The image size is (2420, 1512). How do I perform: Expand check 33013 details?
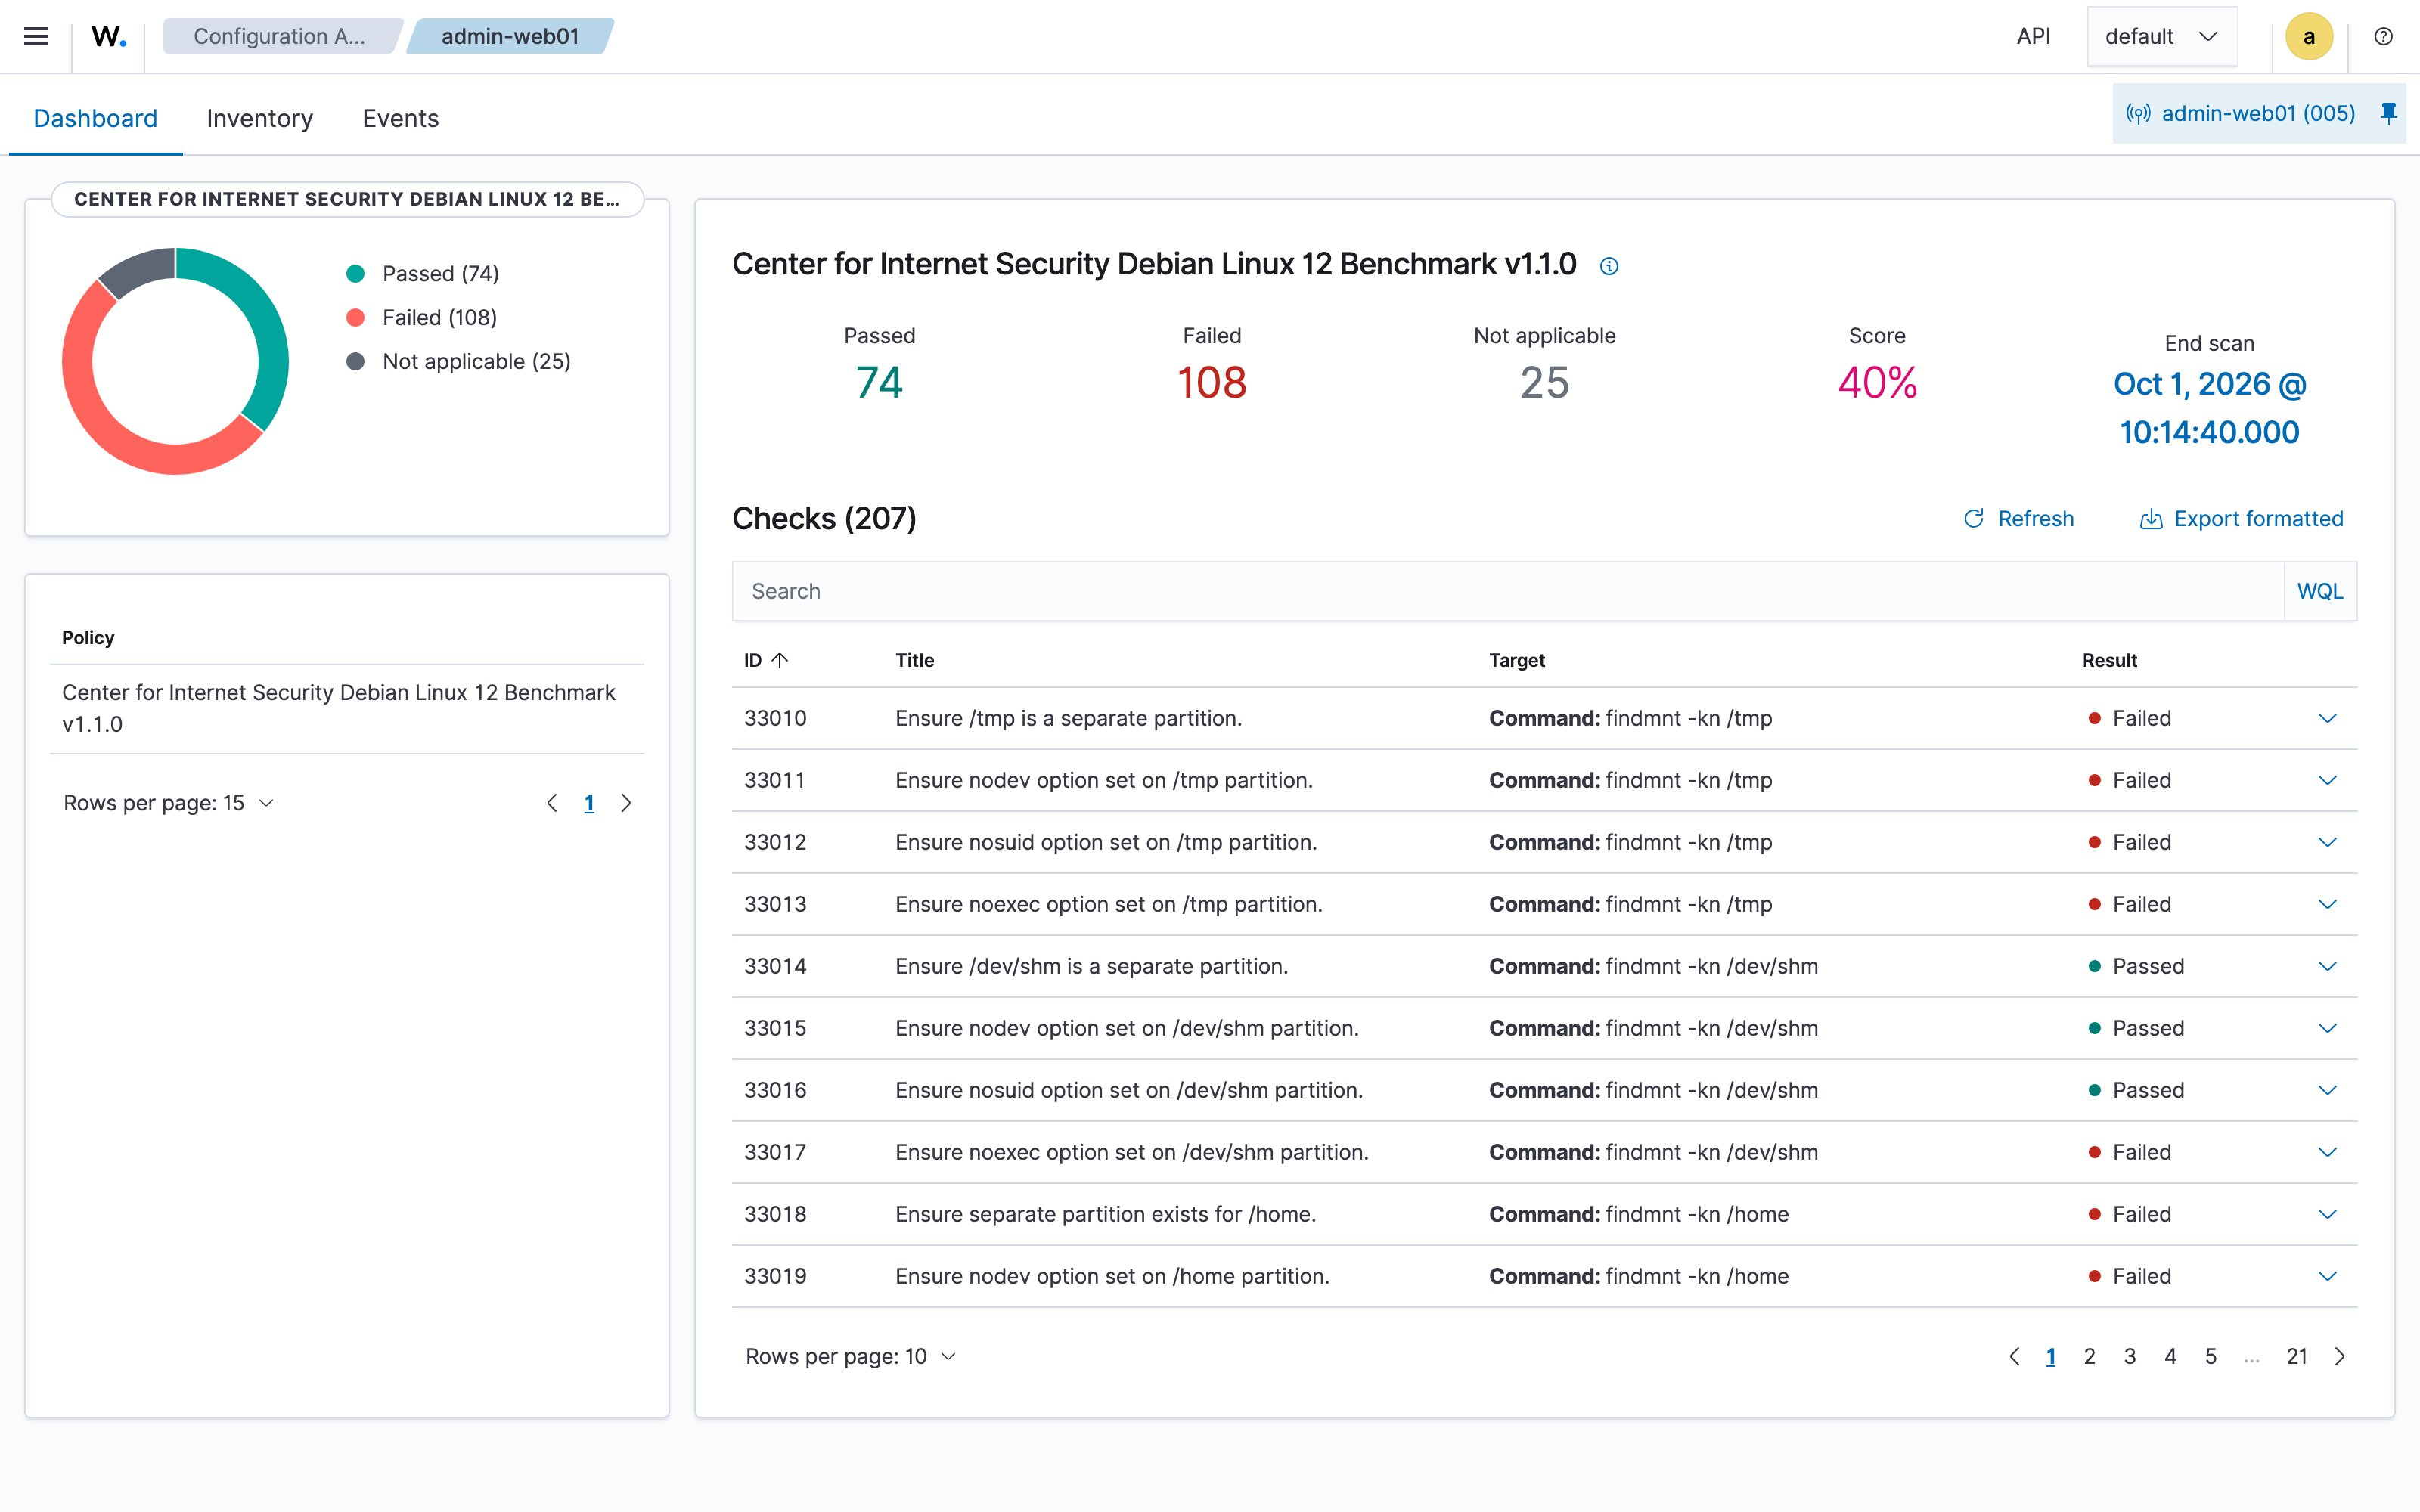(2327, 904)
